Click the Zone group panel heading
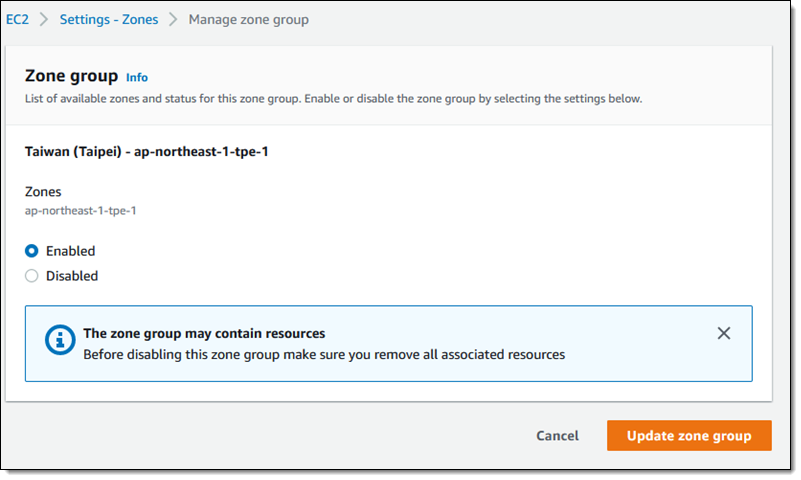Image resolution: width=801 pixels, height=480 pixels. 72,76
